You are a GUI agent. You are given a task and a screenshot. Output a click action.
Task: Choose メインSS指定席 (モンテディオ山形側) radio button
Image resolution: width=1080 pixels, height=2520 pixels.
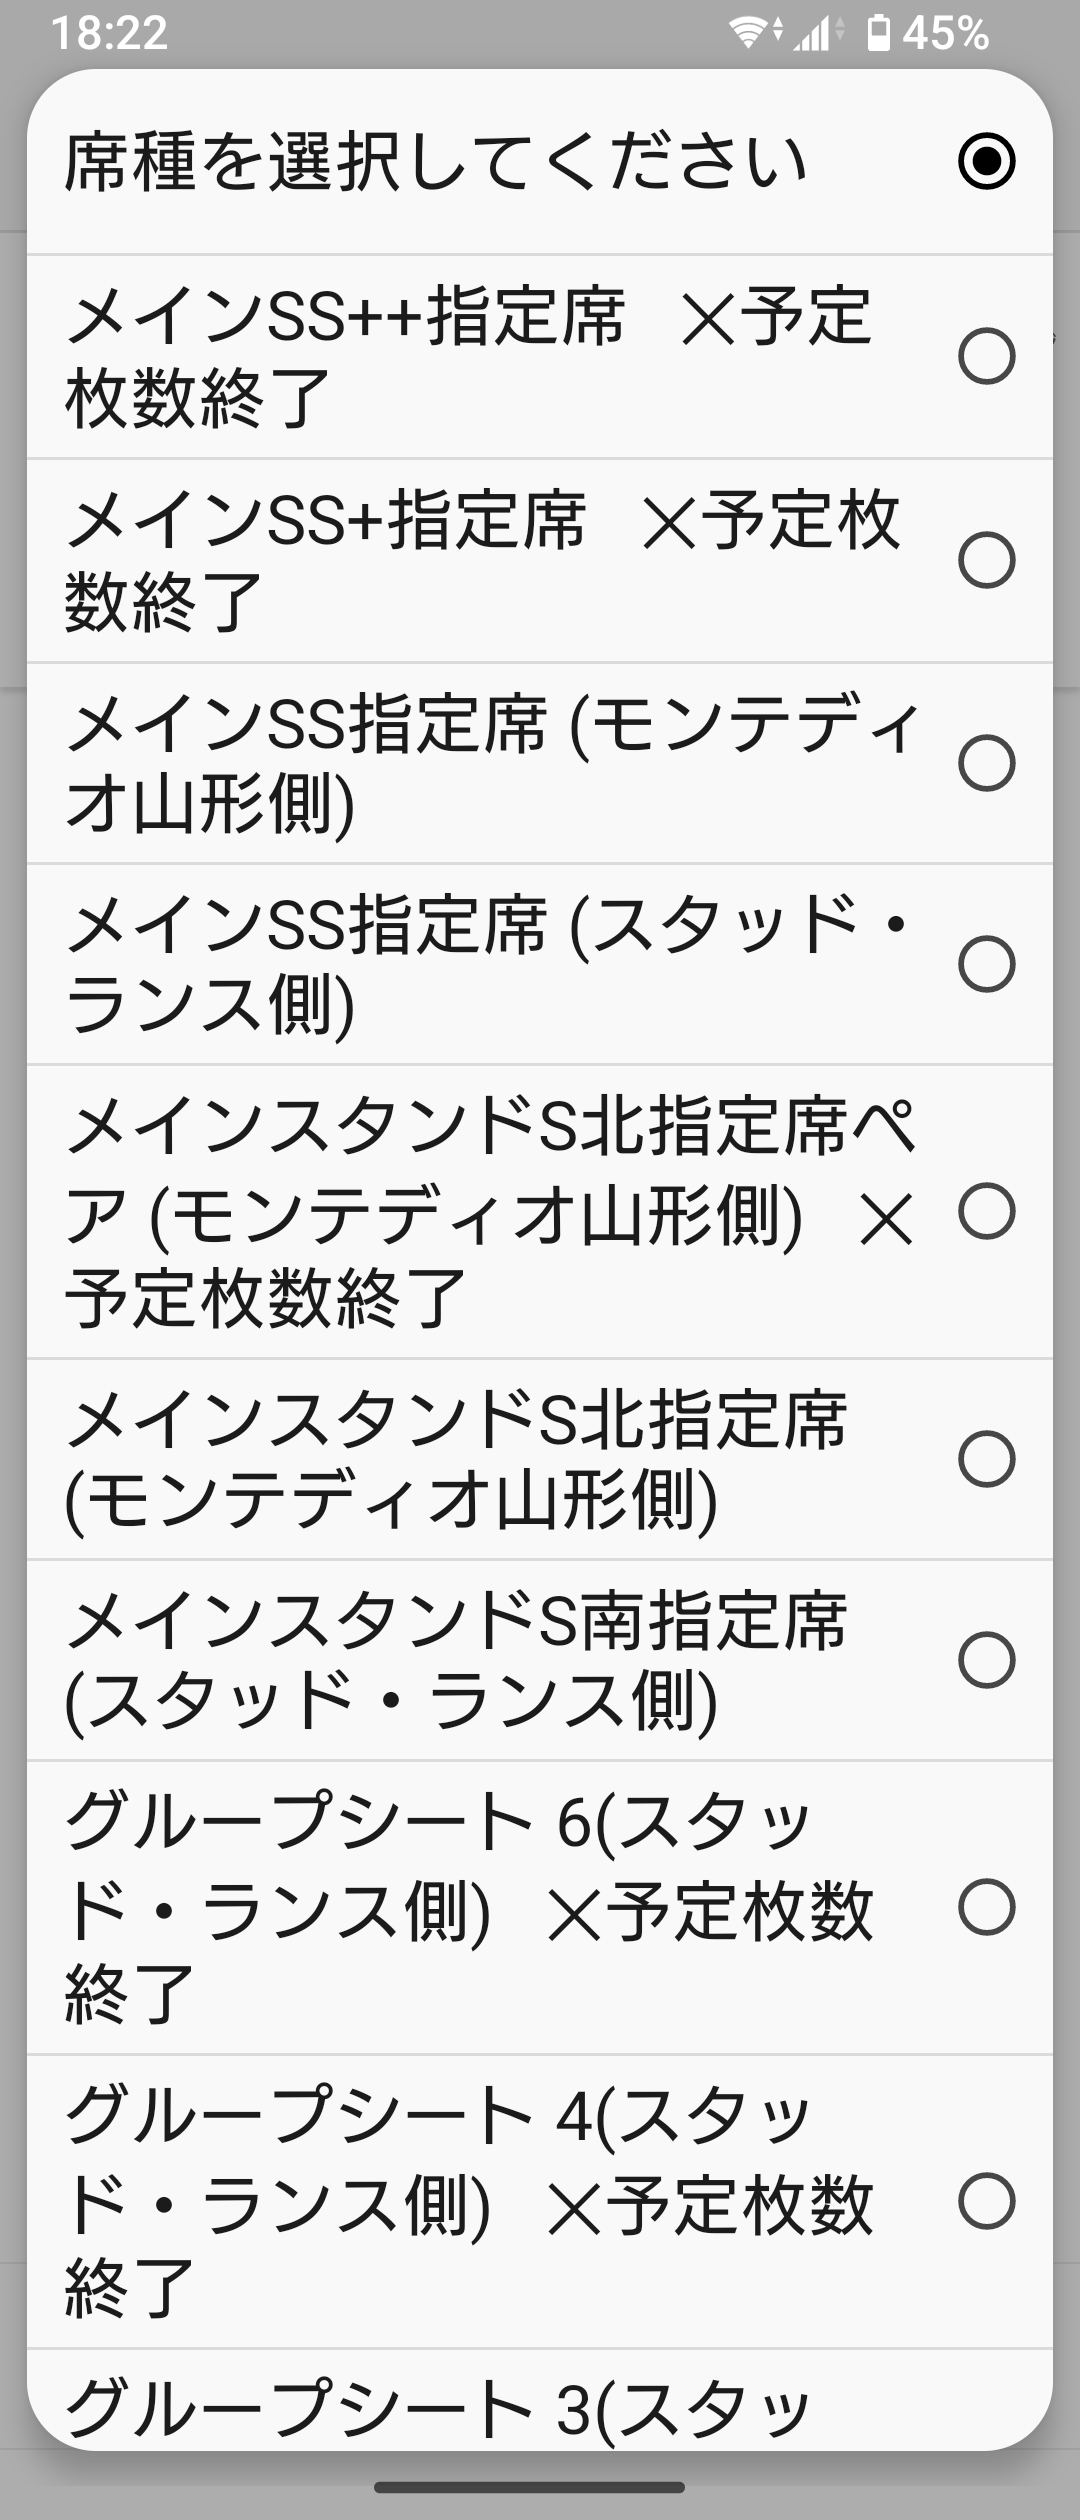point(986,763)
